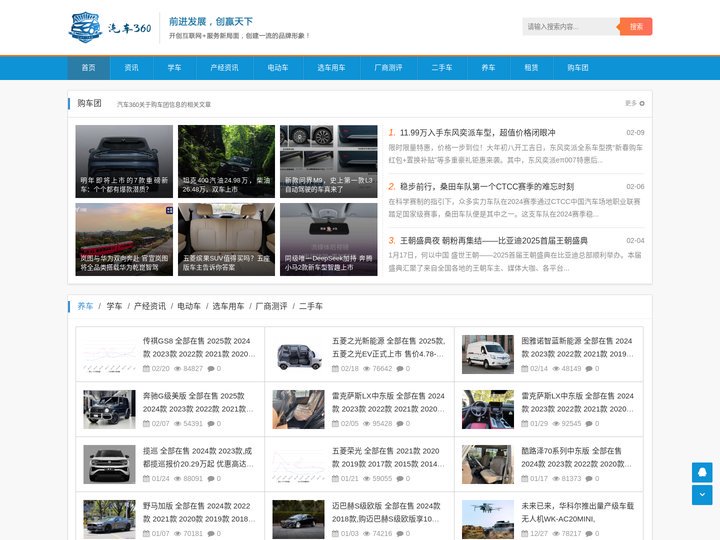The image size is (720, 540).
Task: Open the 选车用车 nav tab
Action: [331, 68]
